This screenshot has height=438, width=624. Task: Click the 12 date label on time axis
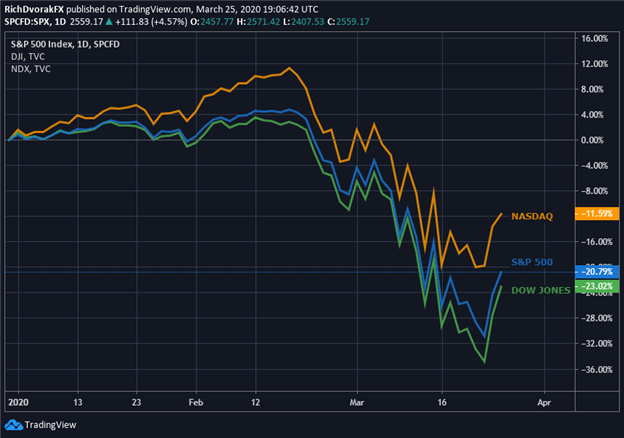pos(255,403)
